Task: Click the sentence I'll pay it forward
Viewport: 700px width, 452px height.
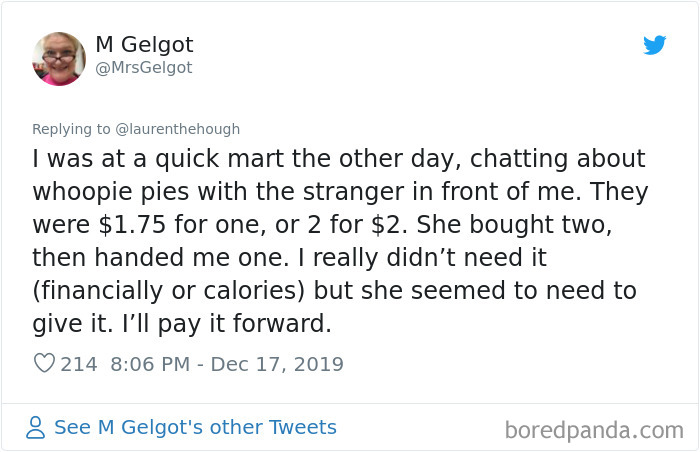Action: 227,323
